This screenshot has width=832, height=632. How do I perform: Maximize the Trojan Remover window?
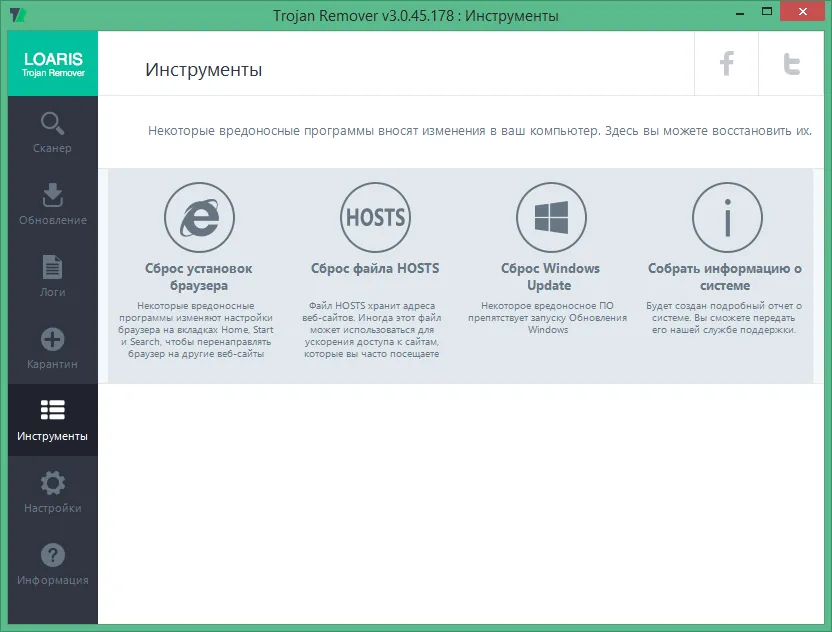click(x=767, y=12)
